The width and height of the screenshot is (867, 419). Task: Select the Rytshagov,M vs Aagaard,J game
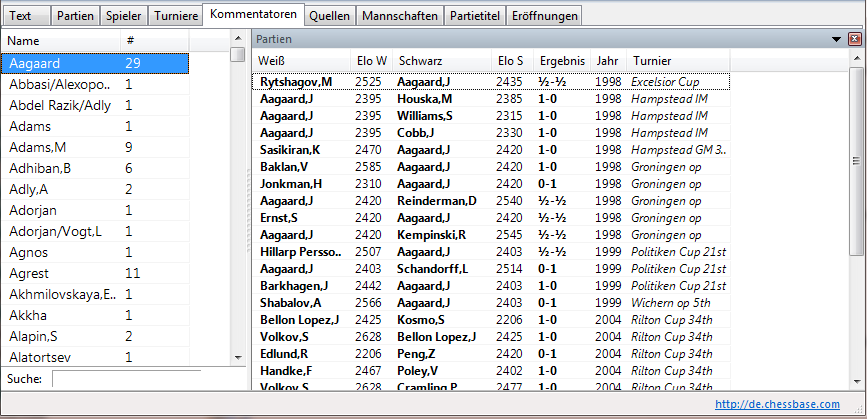(x=491, y=82)
